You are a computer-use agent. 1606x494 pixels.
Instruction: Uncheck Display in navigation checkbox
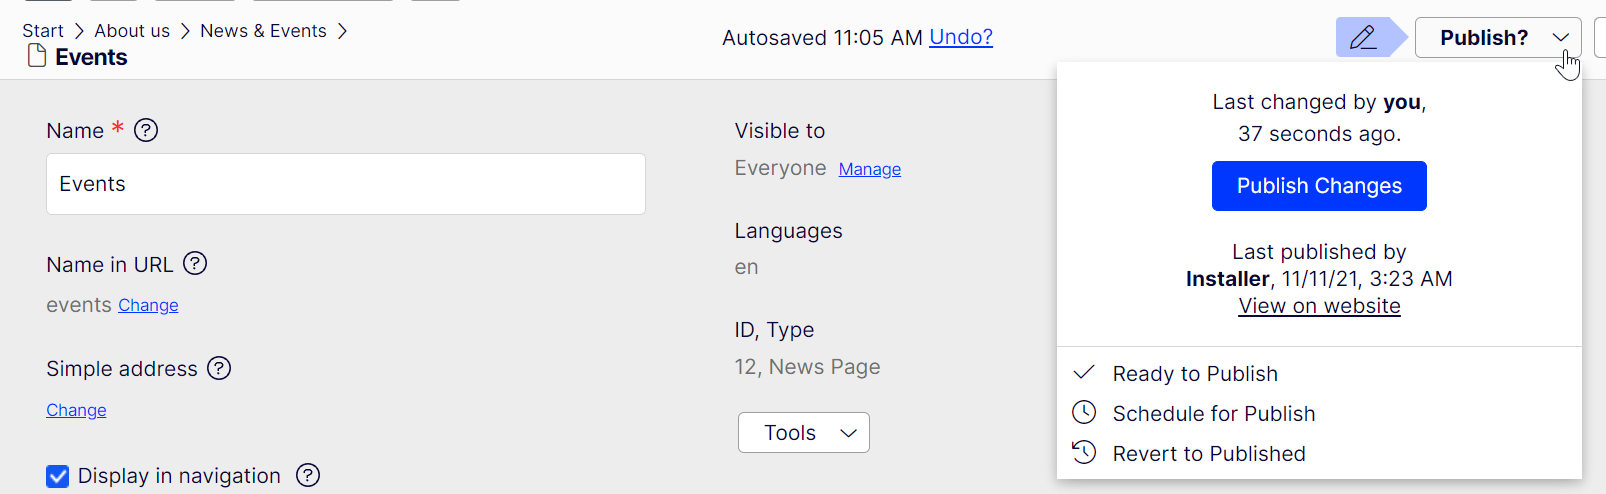tap(58, 476)
